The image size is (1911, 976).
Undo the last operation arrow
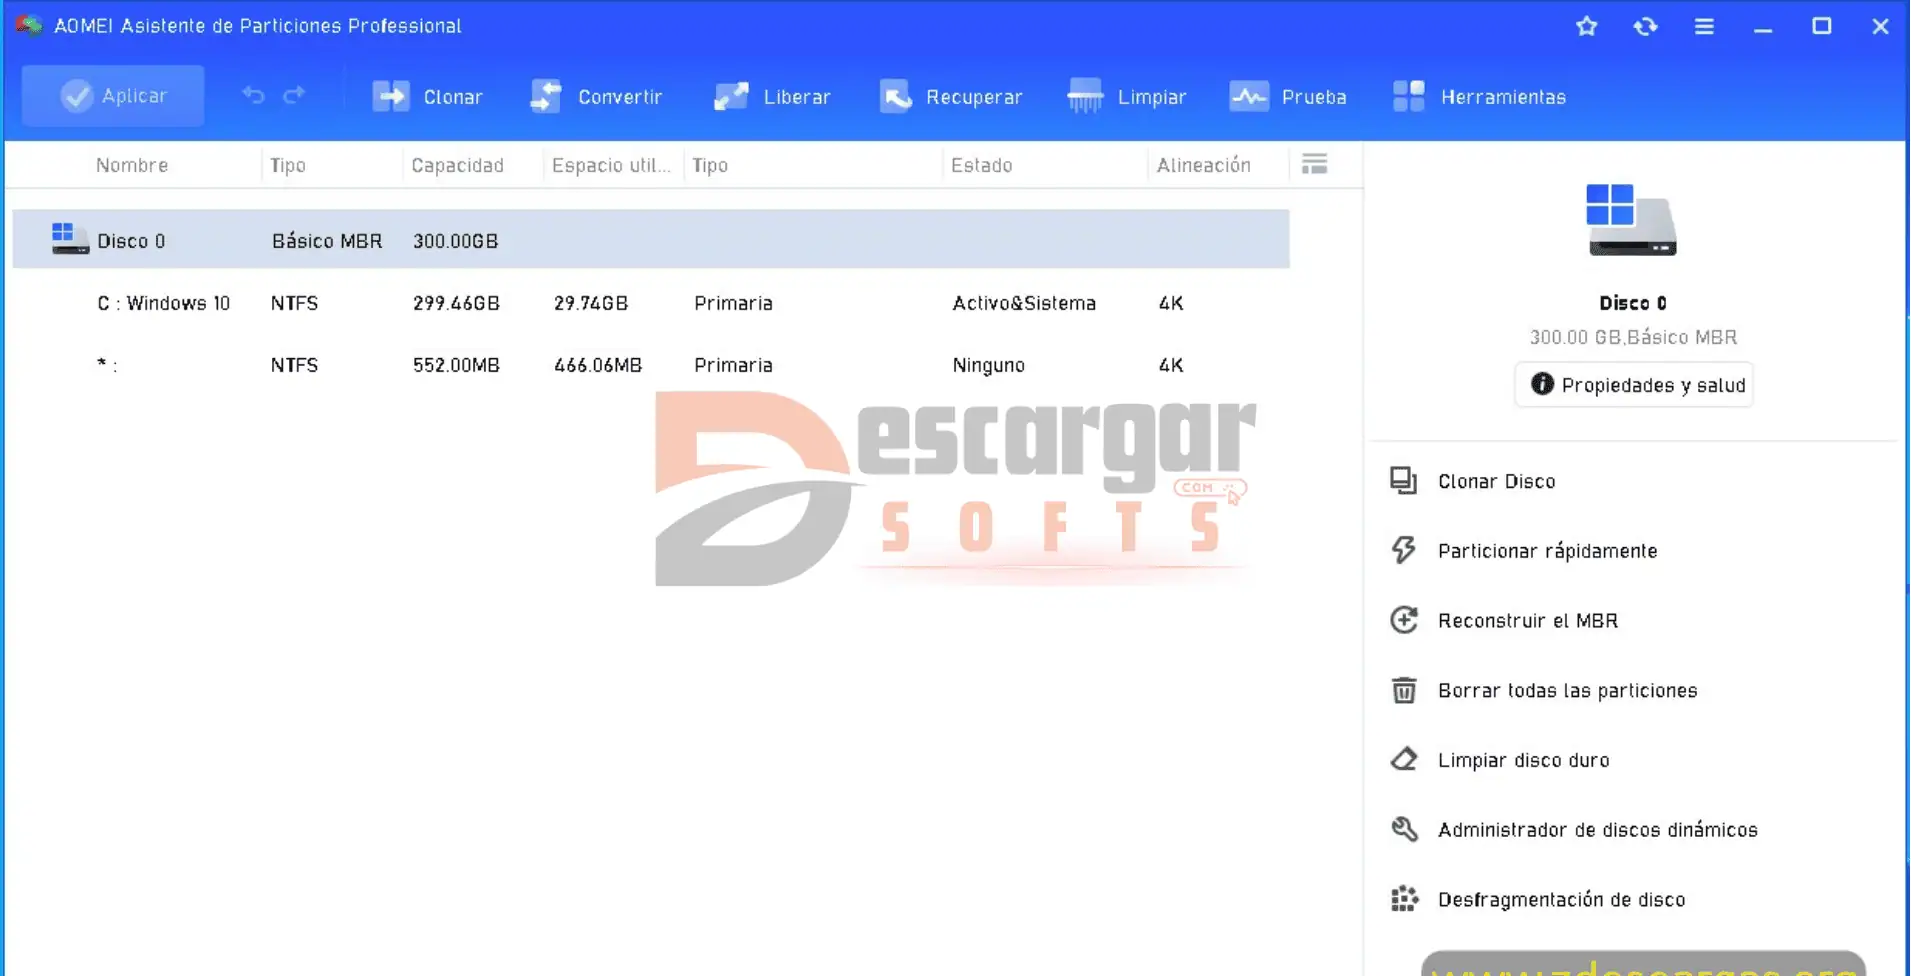coord(253,96)
